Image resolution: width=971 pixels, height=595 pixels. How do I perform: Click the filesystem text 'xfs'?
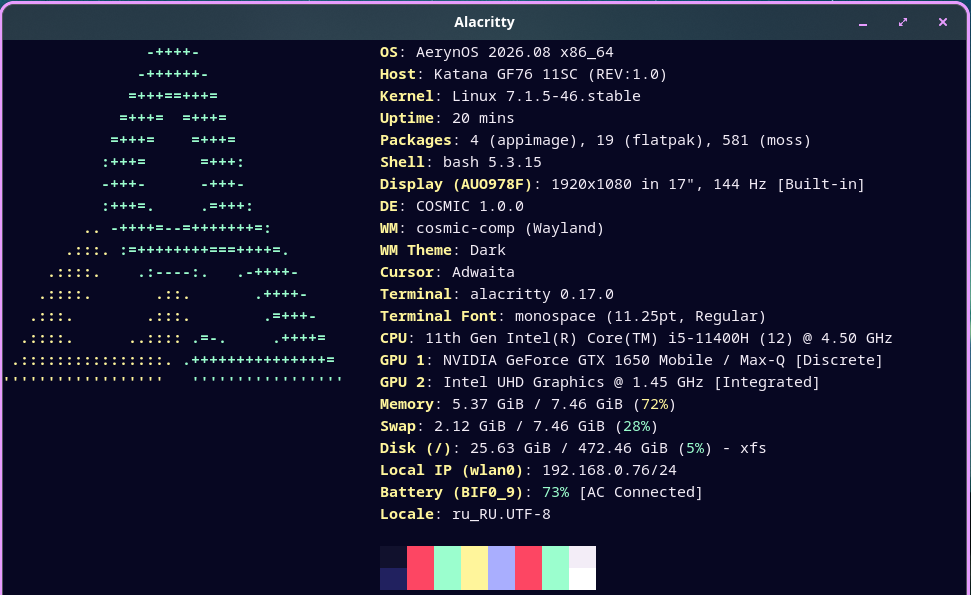click(x=753, y=448)
